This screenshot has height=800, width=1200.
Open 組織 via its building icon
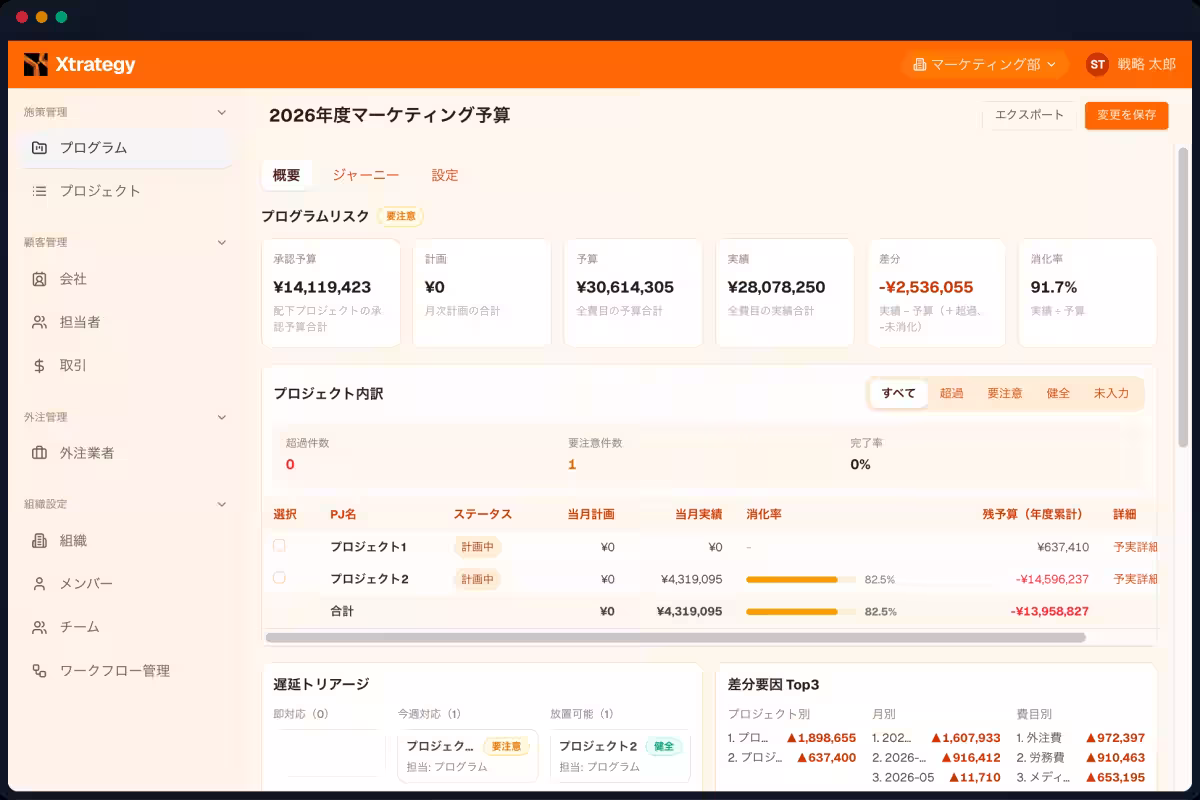click(x=39, y=541)
